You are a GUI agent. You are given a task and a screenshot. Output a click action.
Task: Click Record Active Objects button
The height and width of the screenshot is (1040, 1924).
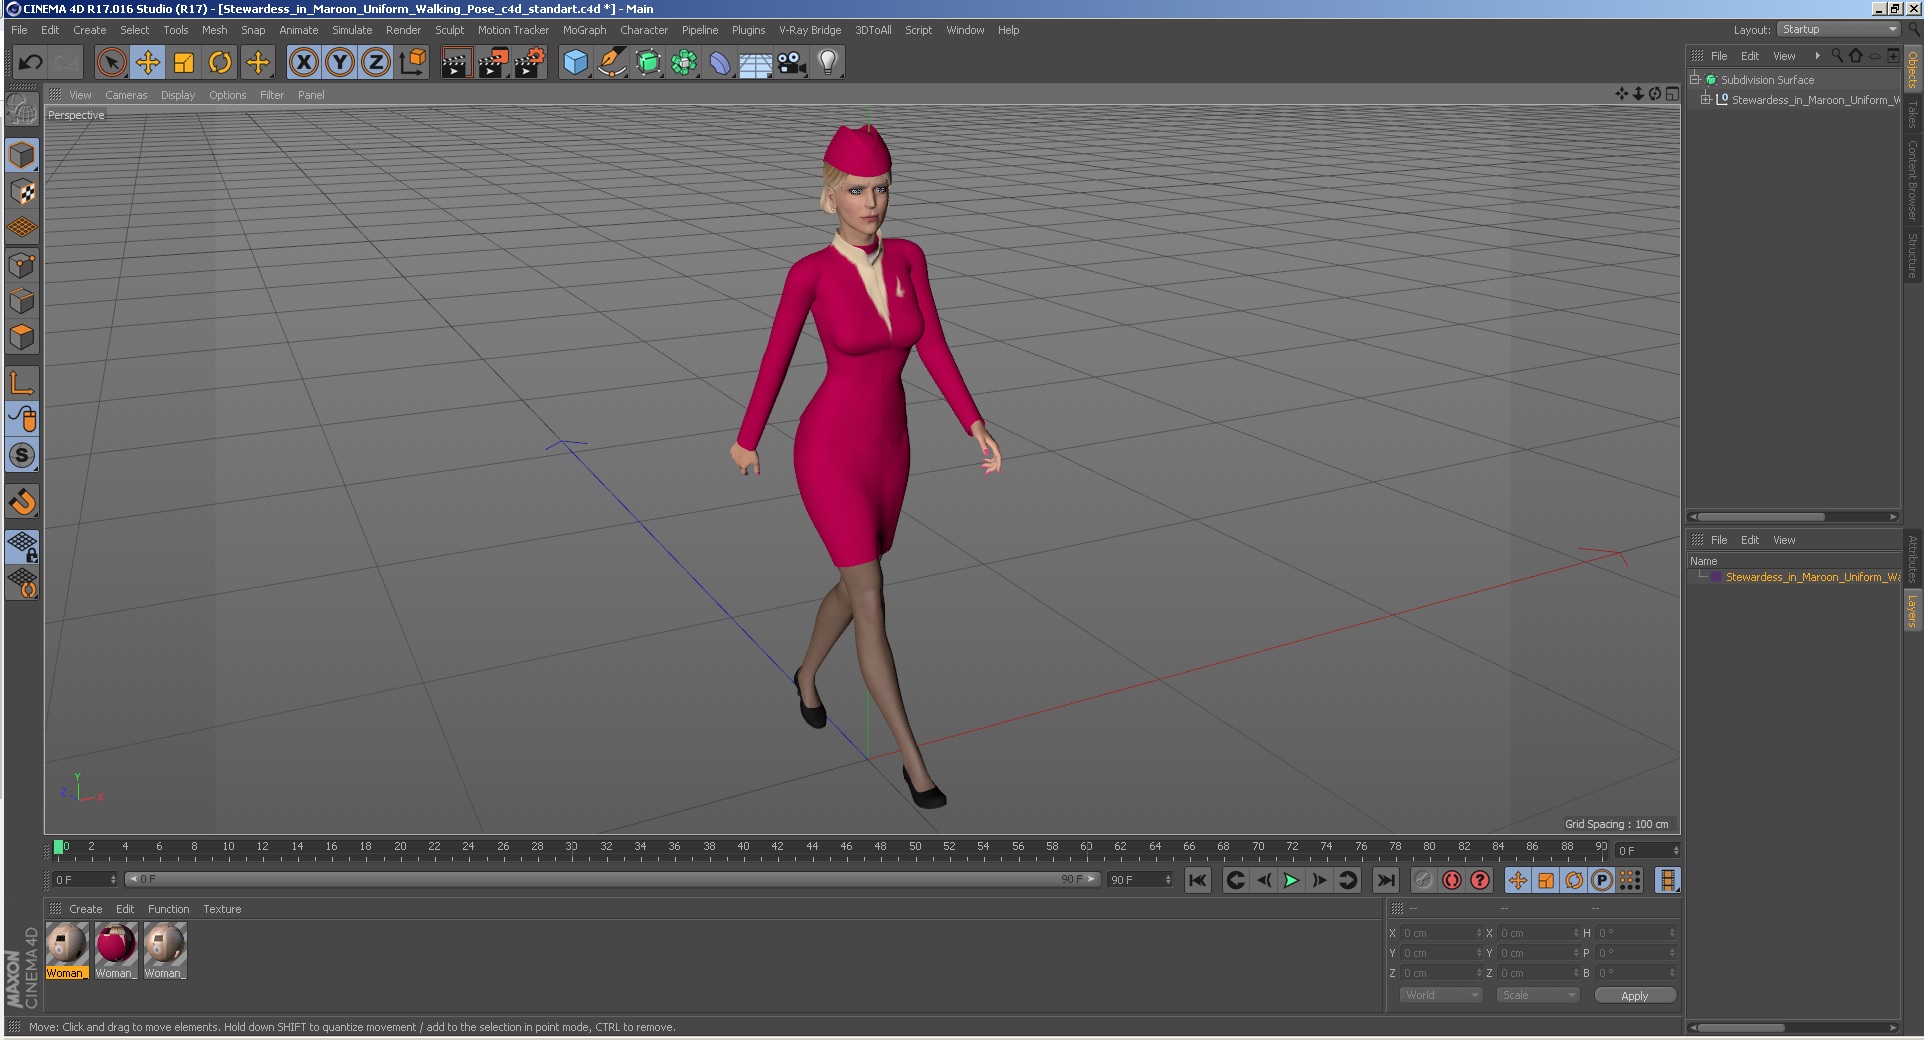pyautogui.click(x=1424, y=880)
